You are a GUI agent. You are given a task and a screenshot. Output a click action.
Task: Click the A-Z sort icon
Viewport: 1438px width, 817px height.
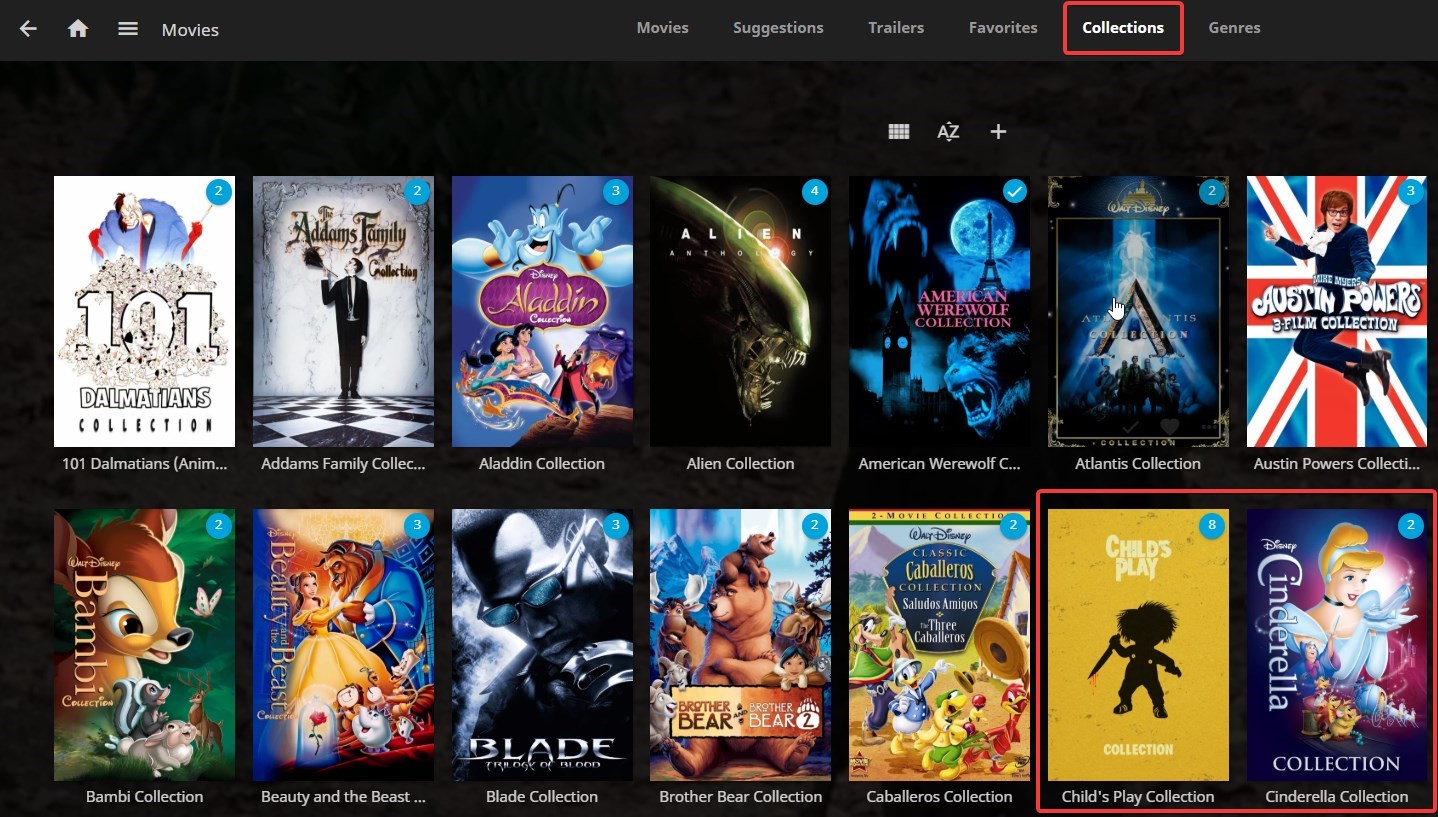(x=947, y=130)
